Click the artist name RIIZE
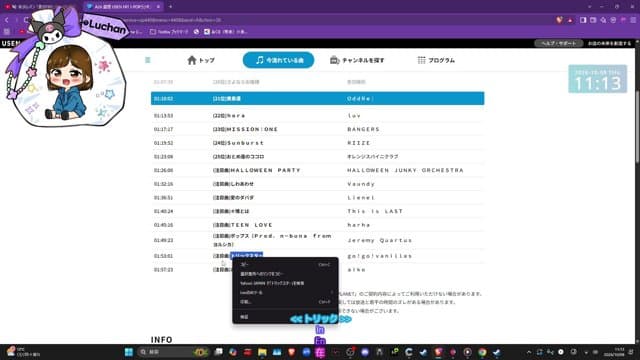640x360 pixels. coord(359,143)
